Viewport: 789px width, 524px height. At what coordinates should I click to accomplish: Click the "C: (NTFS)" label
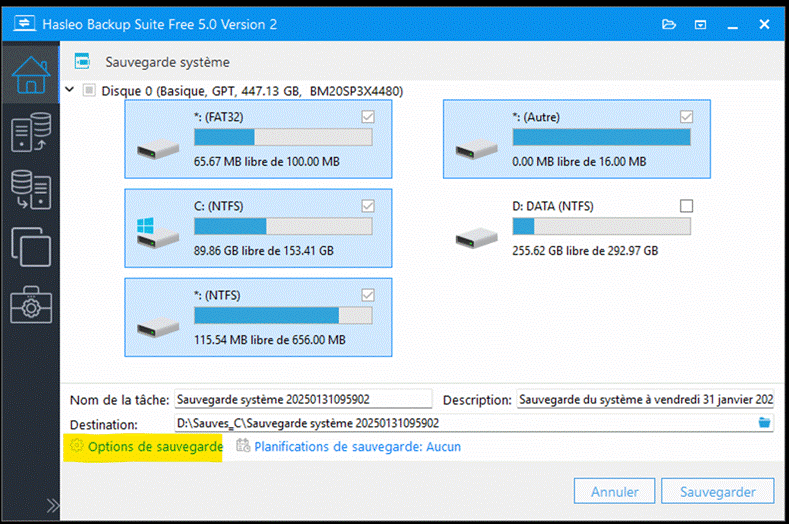coord(218,206)
